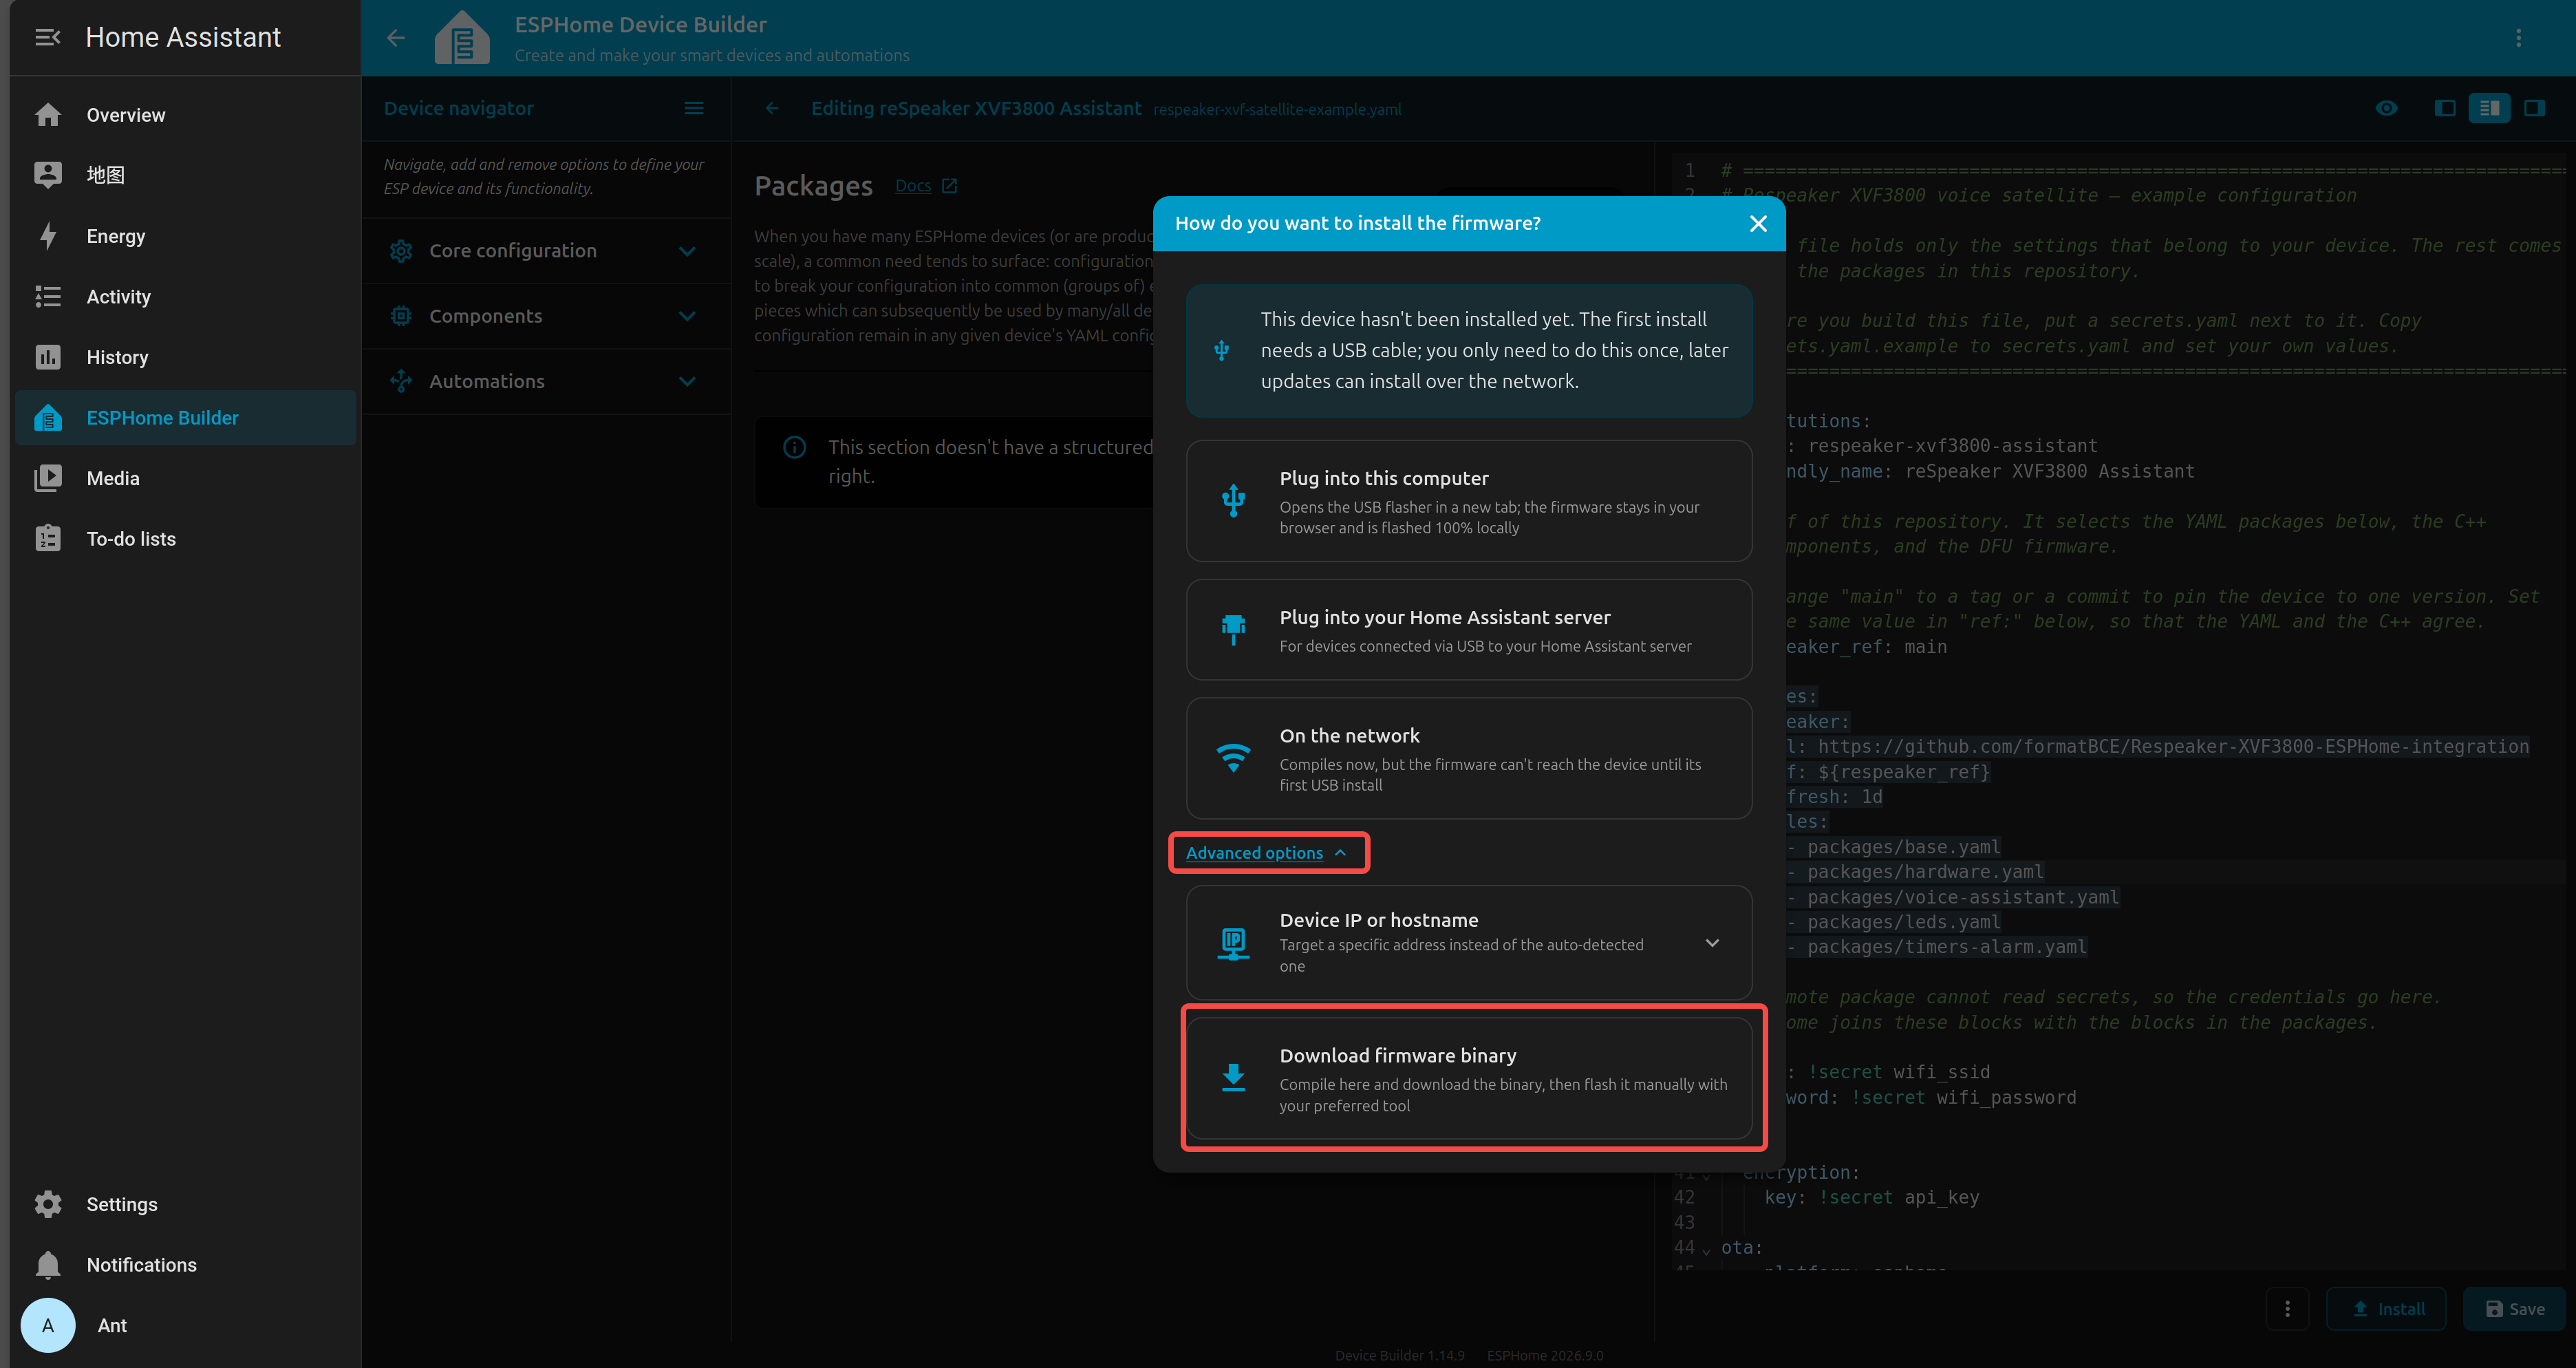
Task: Expand the Components section
Action: pyautogui.click(x=546, y=316)
